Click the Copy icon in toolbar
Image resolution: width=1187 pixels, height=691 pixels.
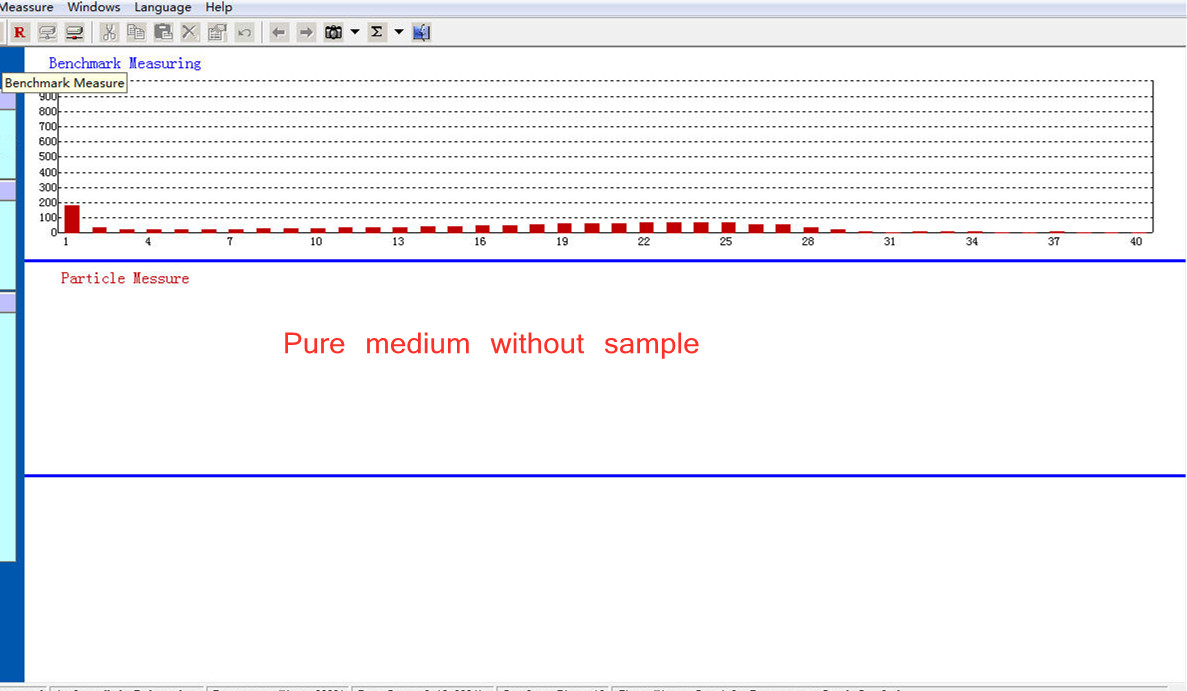[136, 32]
